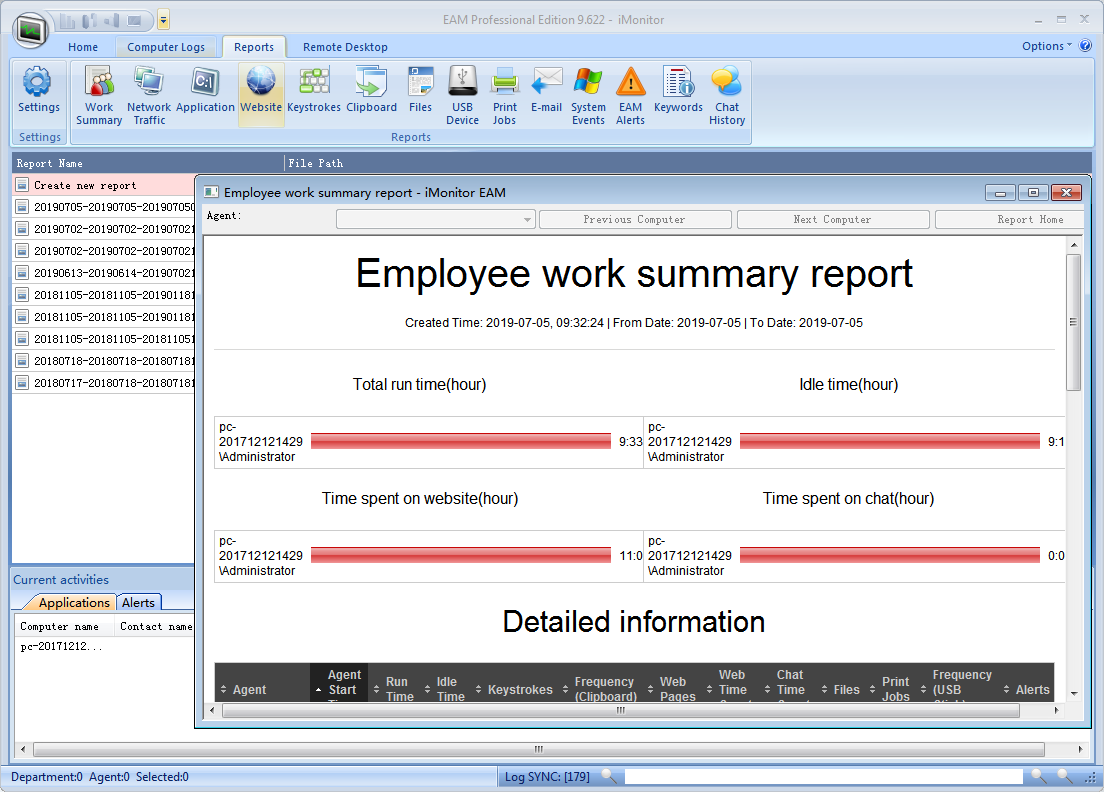Open the USB Device report
Viewport: 1104px width, 792px height.
pos(463,95)
